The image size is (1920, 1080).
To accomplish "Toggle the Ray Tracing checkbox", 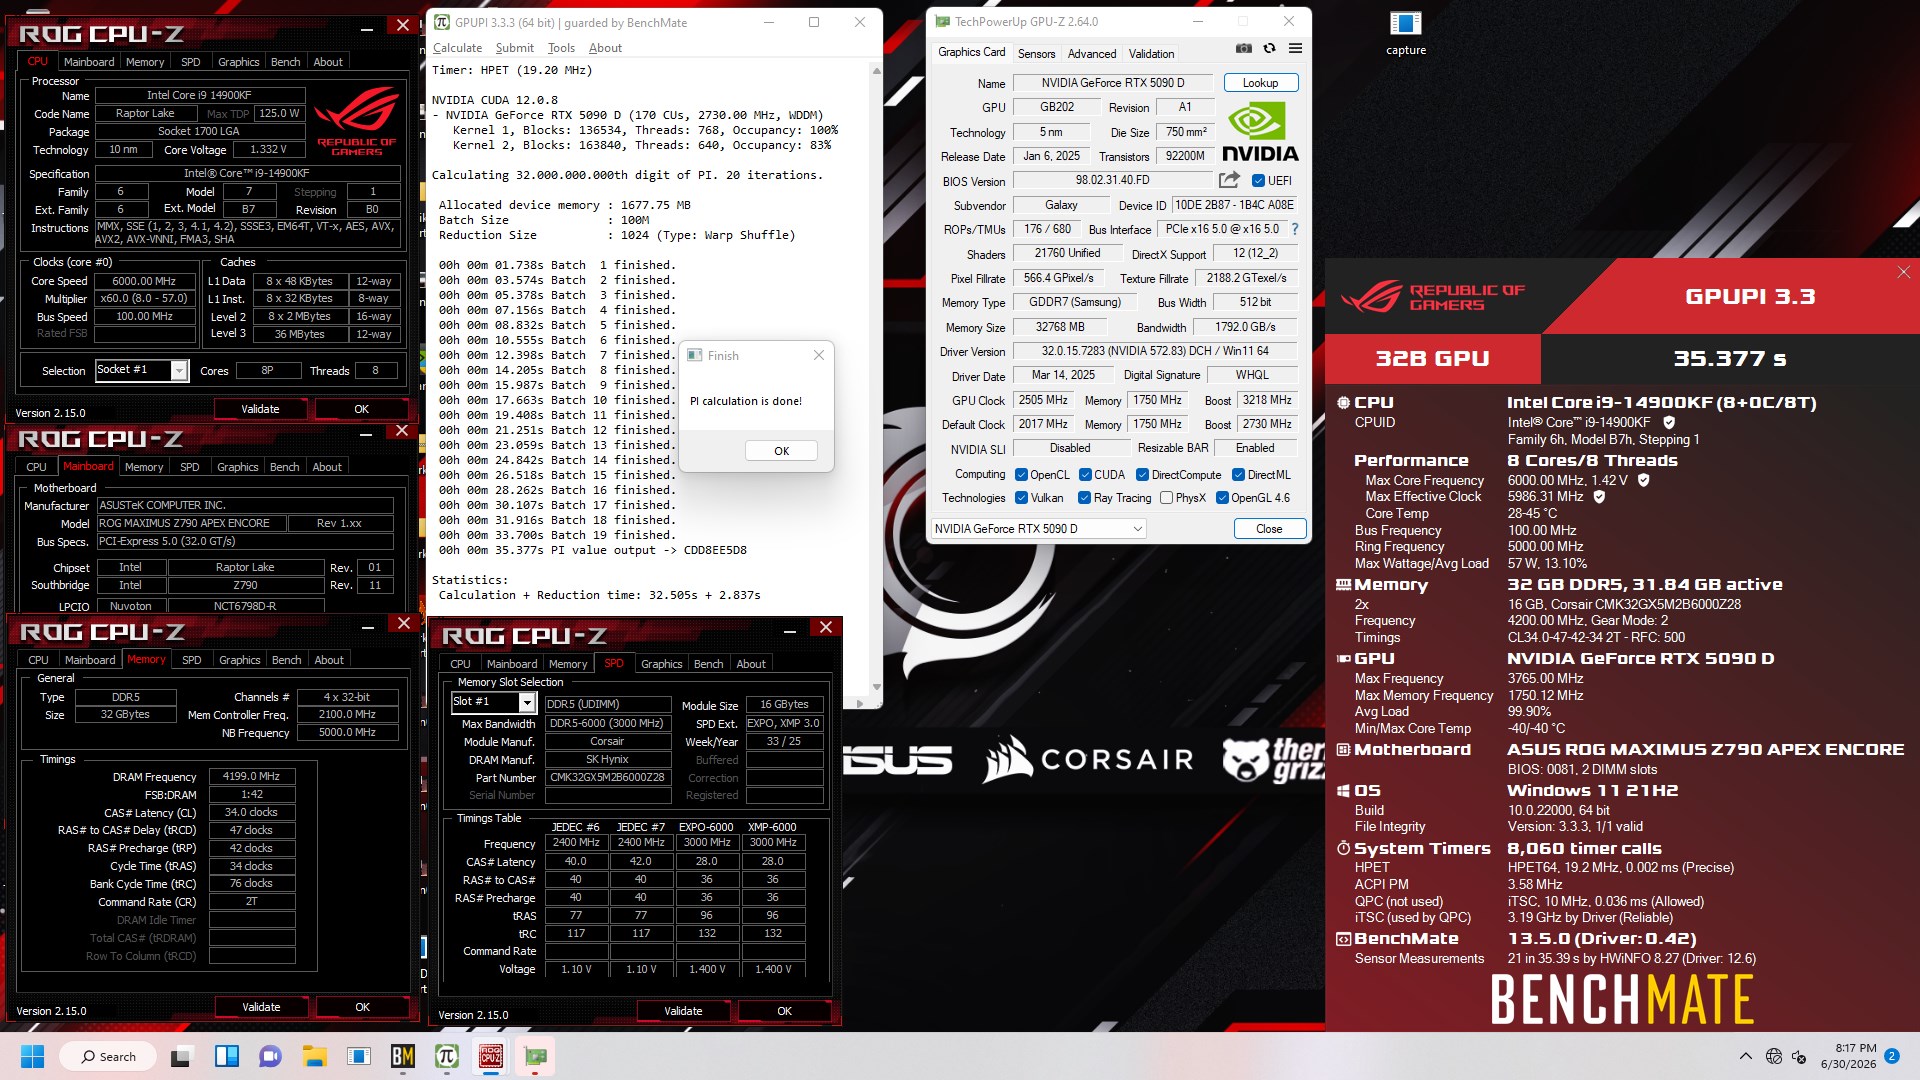I will 1084,498.
